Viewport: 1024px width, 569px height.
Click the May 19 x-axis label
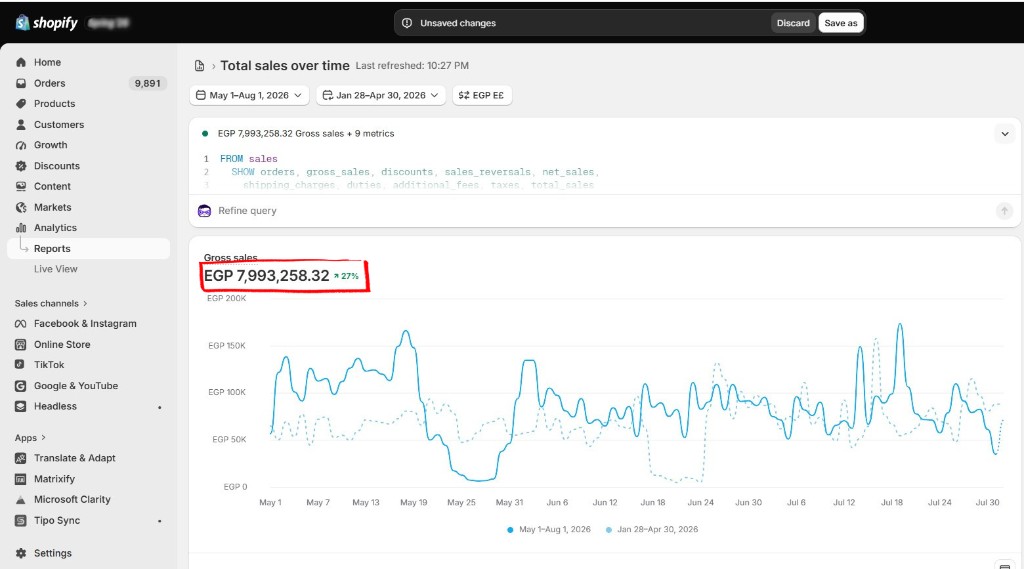(x=413, y=502)
